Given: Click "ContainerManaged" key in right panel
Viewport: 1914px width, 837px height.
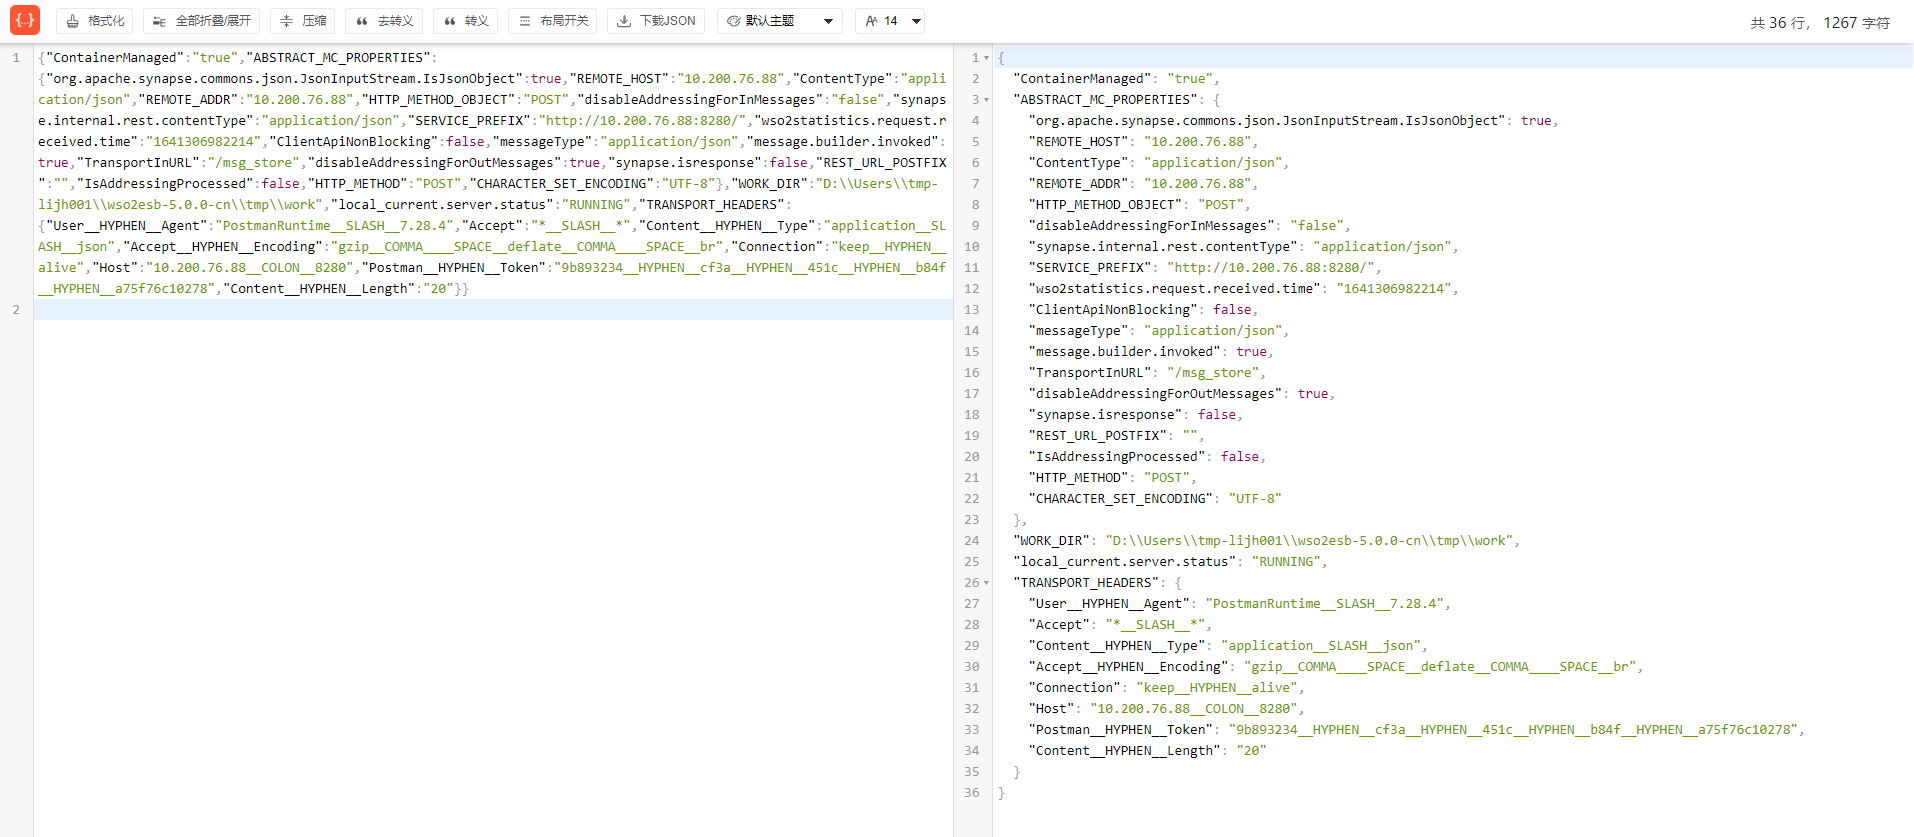Looking at the screenshot, I should (1082, 79).
